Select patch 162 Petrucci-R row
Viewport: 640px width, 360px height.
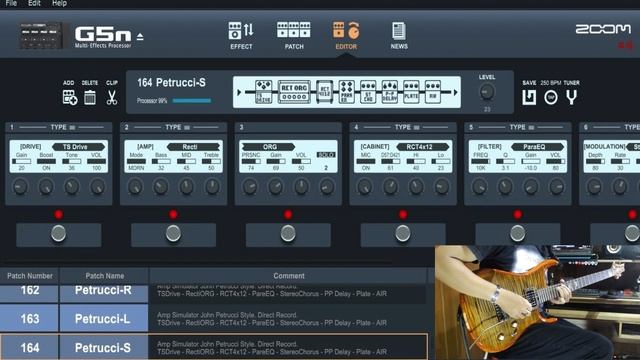click(x=213, y=293)
